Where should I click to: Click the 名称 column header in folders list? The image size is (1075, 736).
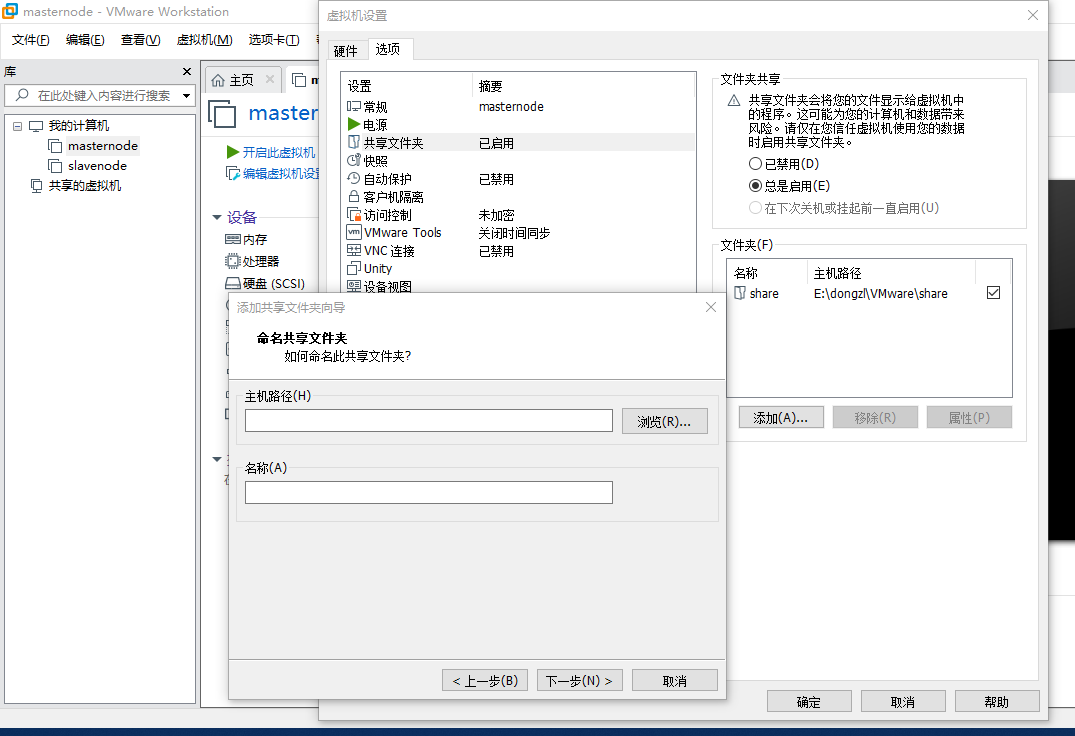point(746,273)
